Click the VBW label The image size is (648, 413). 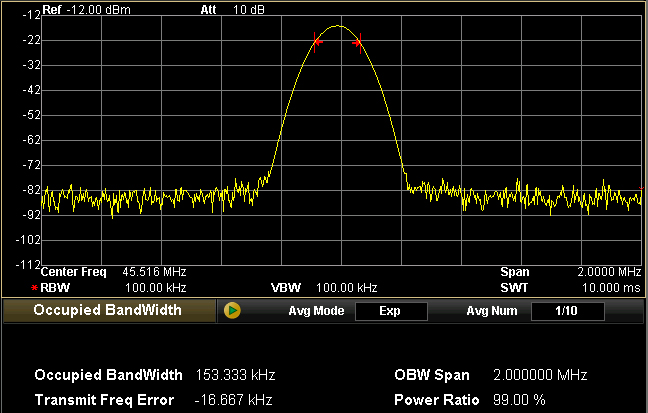point(286,288)
